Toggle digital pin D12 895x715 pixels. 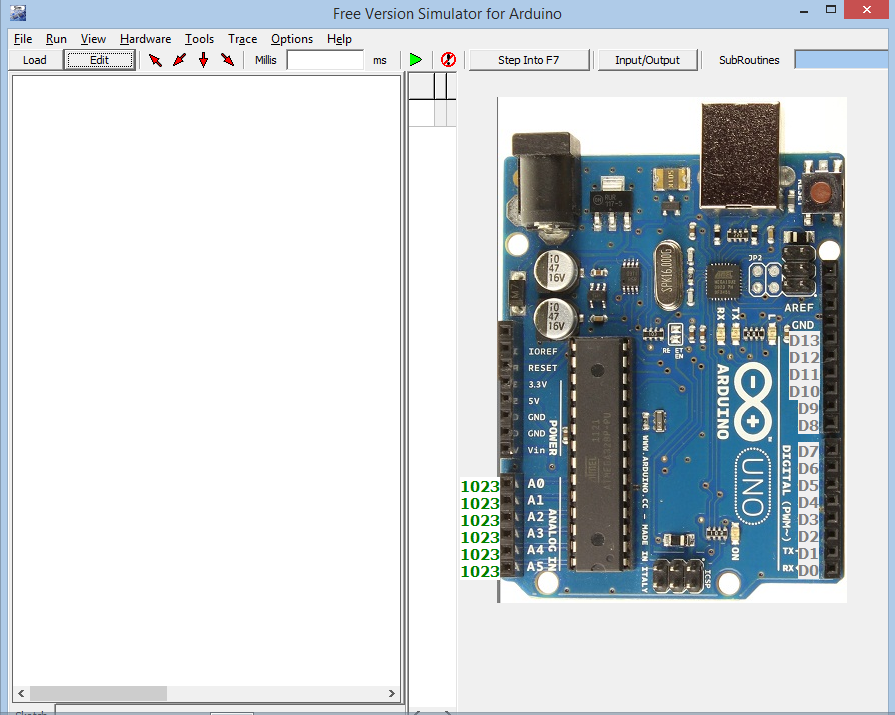point(804,358)
